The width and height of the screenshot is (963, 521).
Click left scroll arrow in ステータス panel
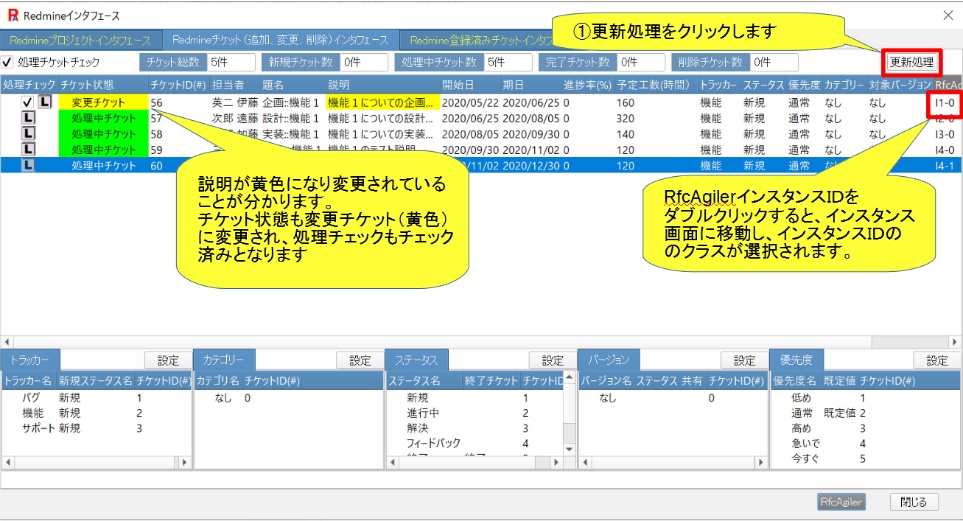pyautogui.click(x=393, y=462)
